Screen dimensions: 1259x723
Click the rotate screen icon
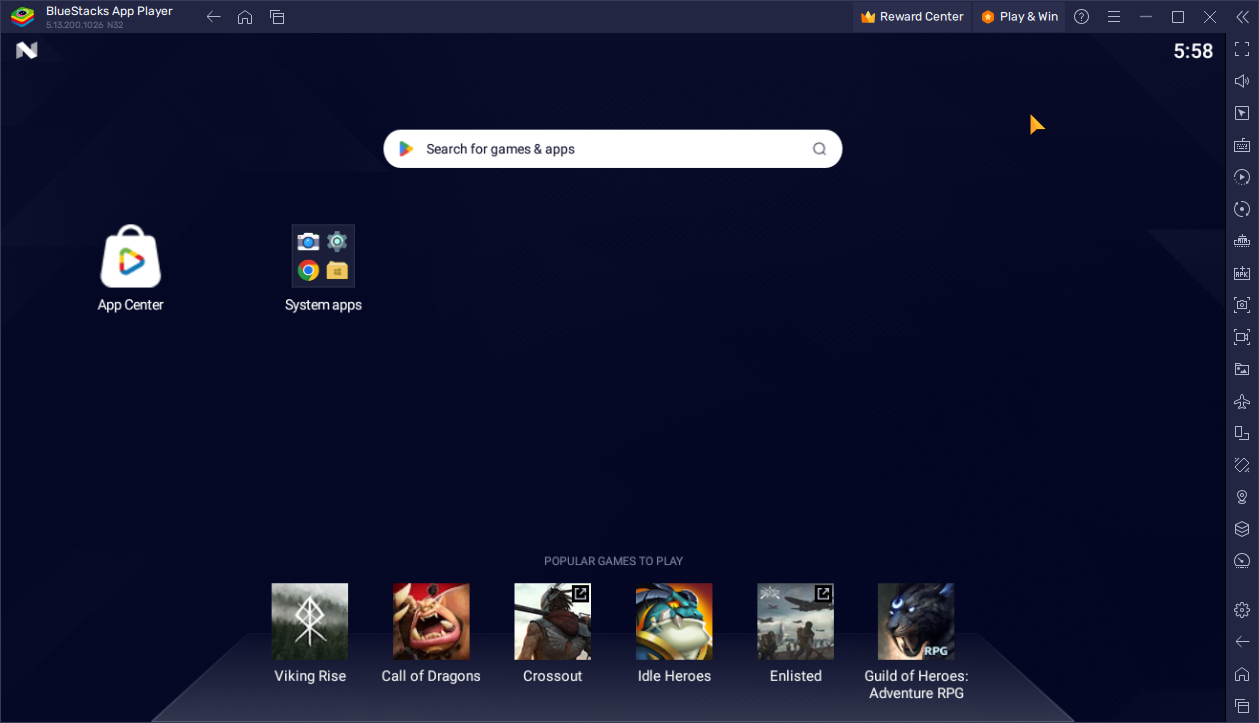(1242, 433)
